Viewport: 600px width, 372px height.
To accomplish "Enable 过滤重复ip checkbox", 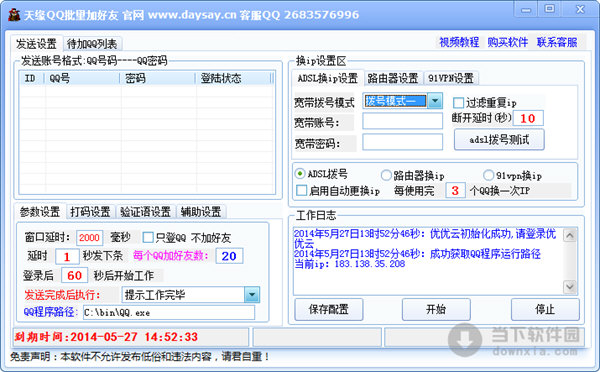I will [458, 103].
